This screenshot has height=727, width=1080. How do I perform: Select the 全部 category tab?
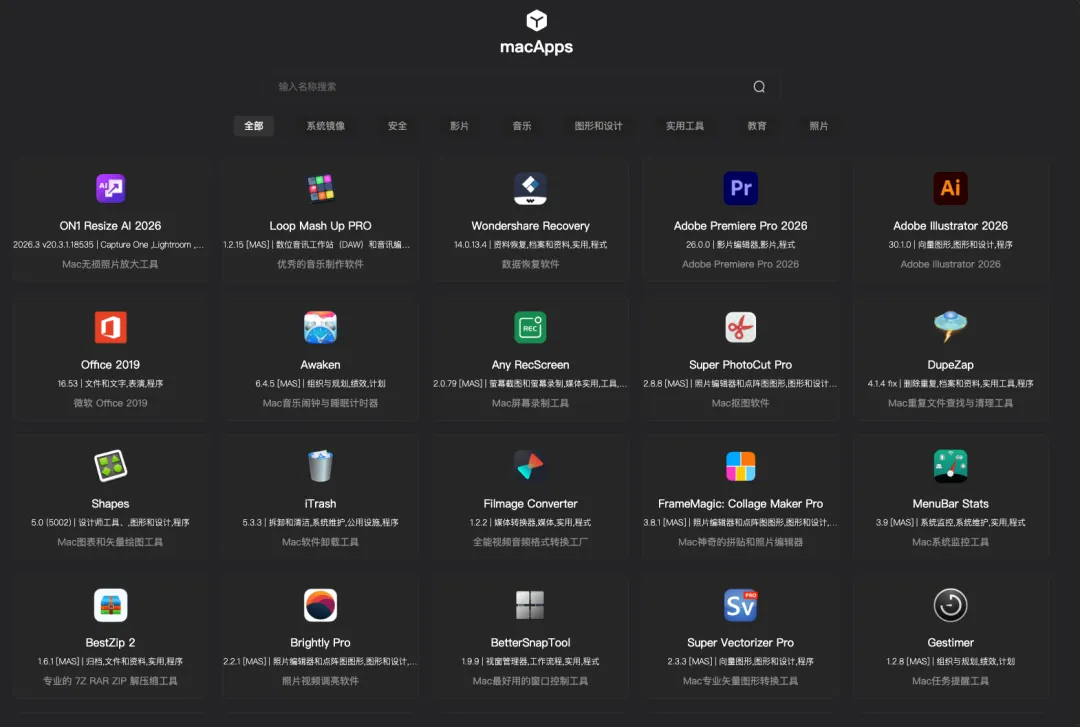(x=253, y=126)
